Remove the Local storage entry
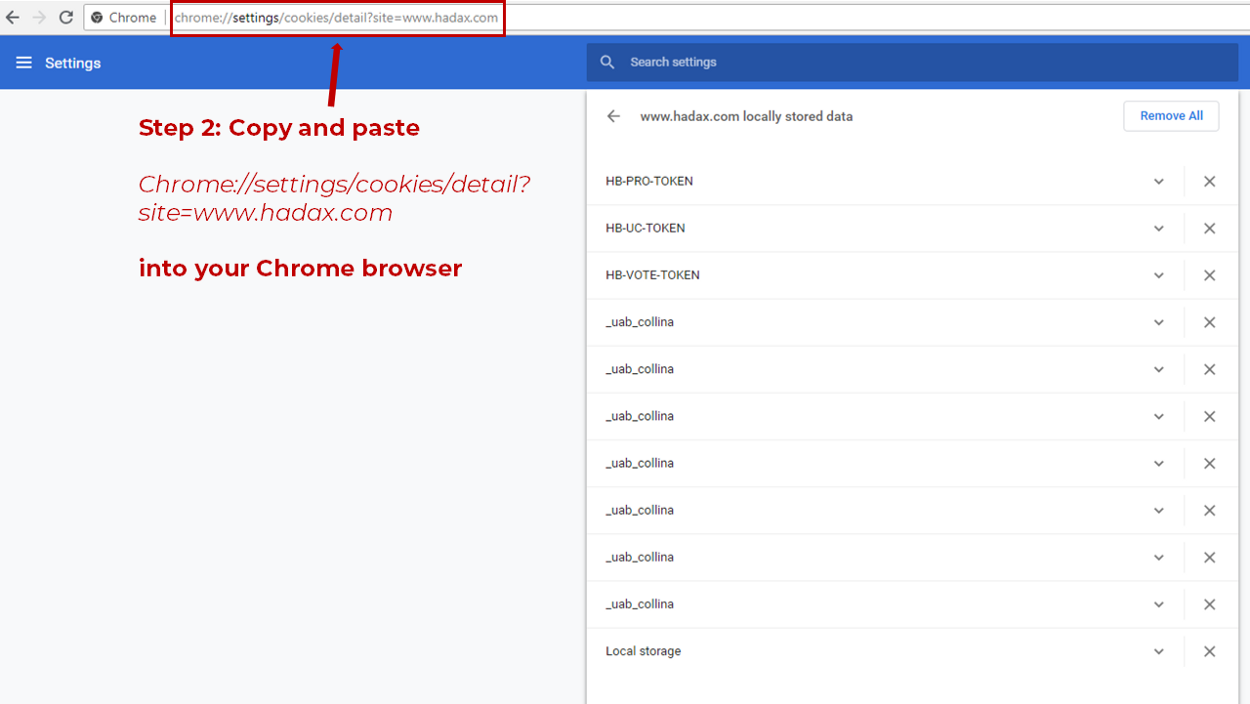 pyautogui.click(x=1209, y=652)
